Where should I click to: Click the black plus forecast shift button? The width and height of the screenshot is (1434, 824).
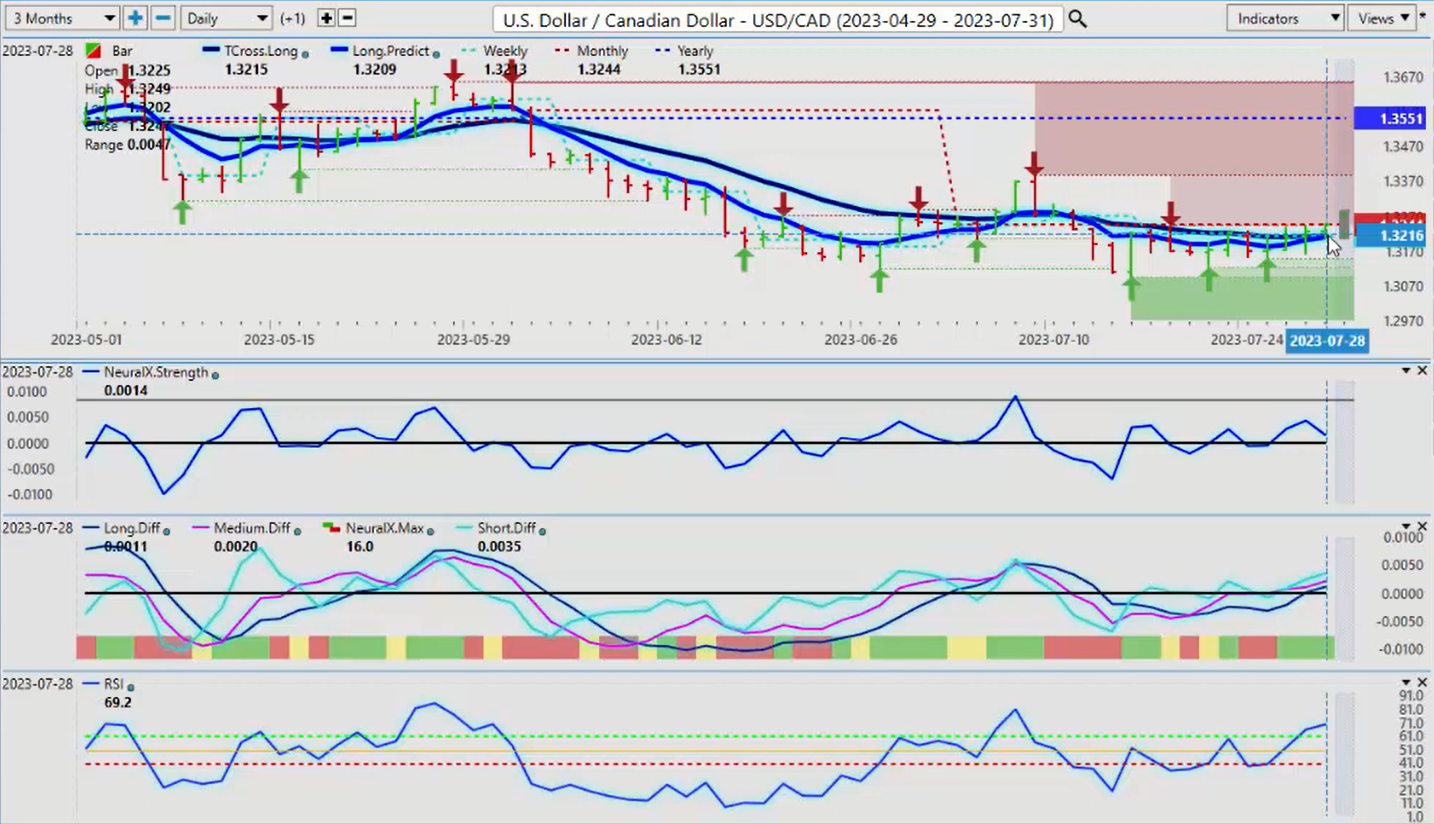[x=326, y=18]
